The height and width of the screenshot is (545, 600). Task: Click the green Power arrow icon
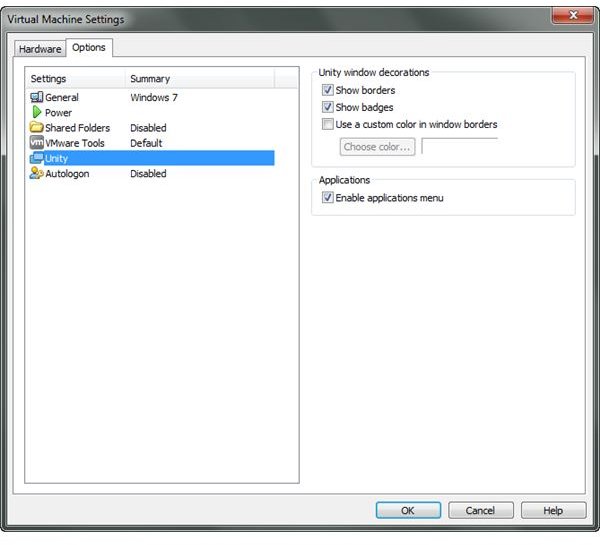click(37, 112)
